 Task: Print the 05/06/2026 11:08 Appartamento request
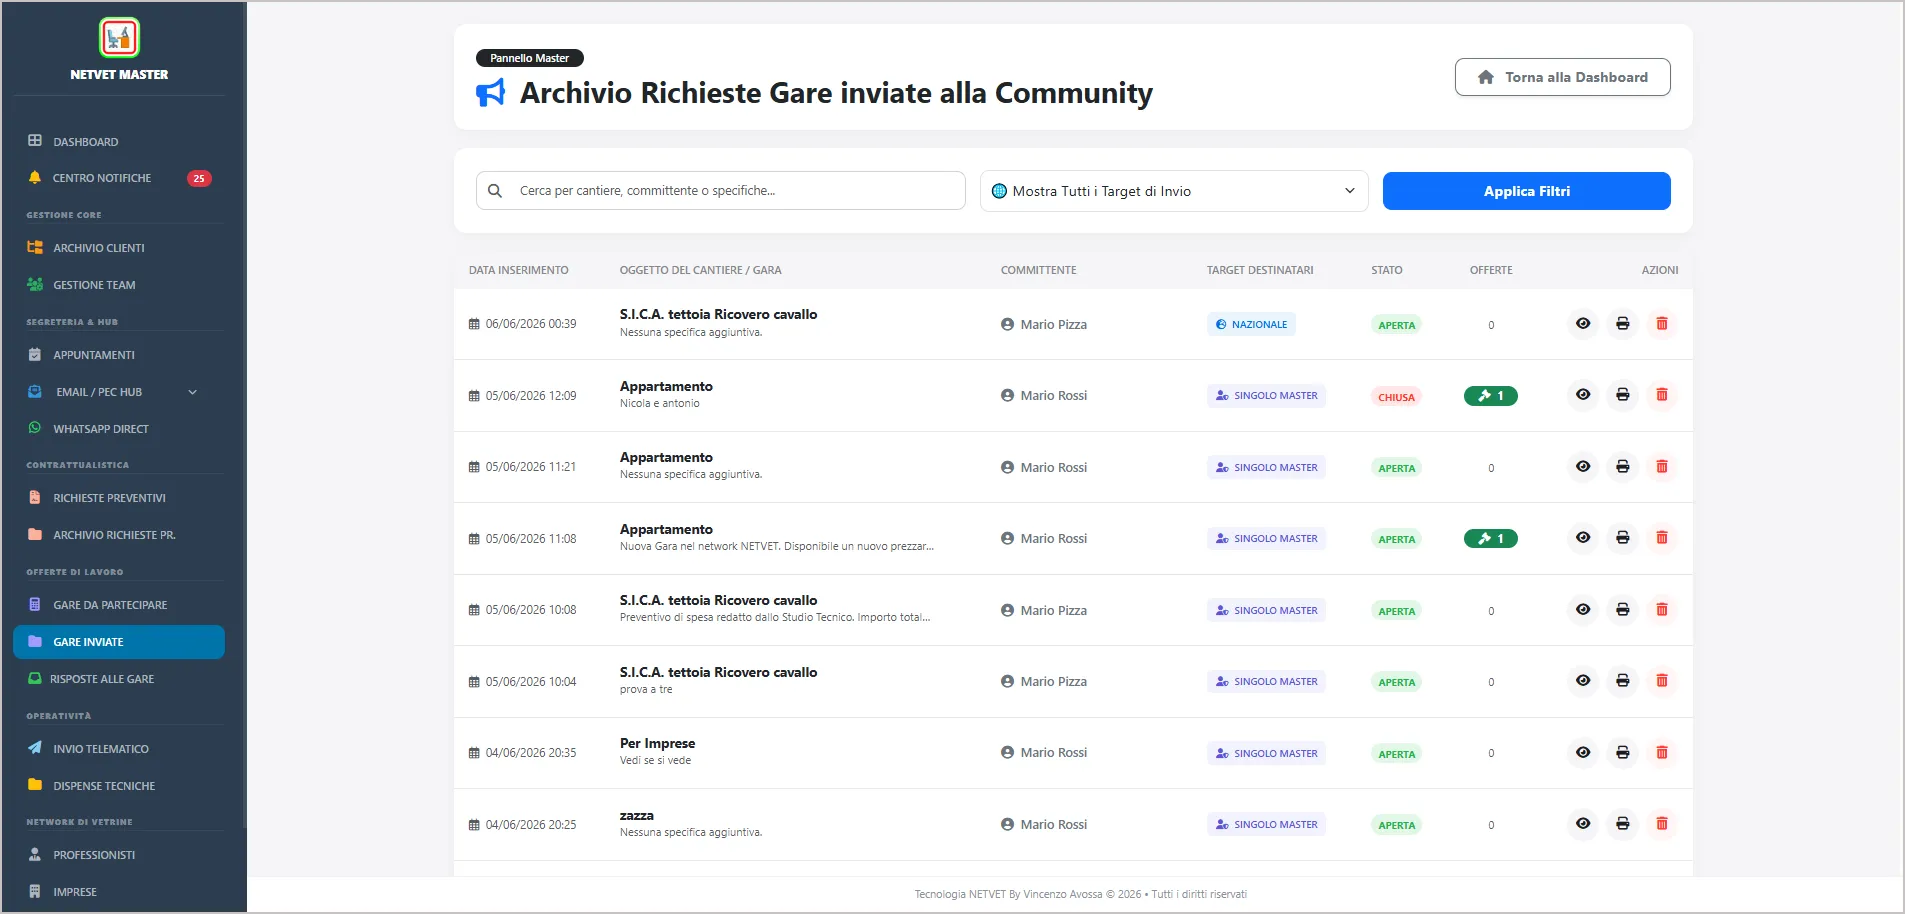pos(1623,538)
